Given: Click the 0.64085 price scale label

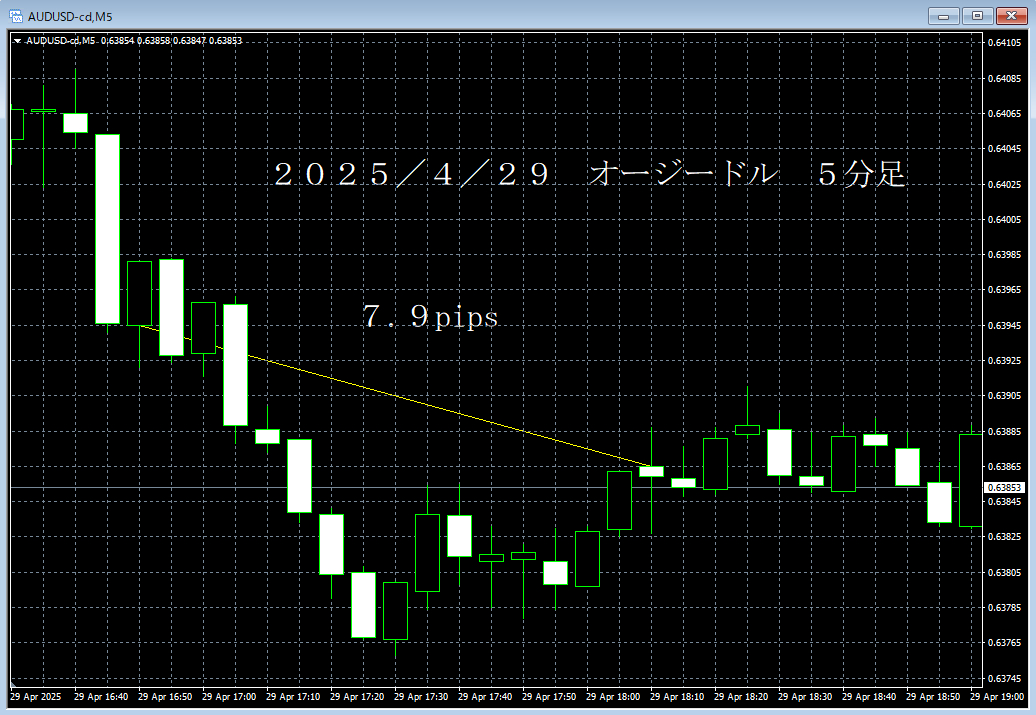Looking at the screenshot, I should pos(1004,79).
